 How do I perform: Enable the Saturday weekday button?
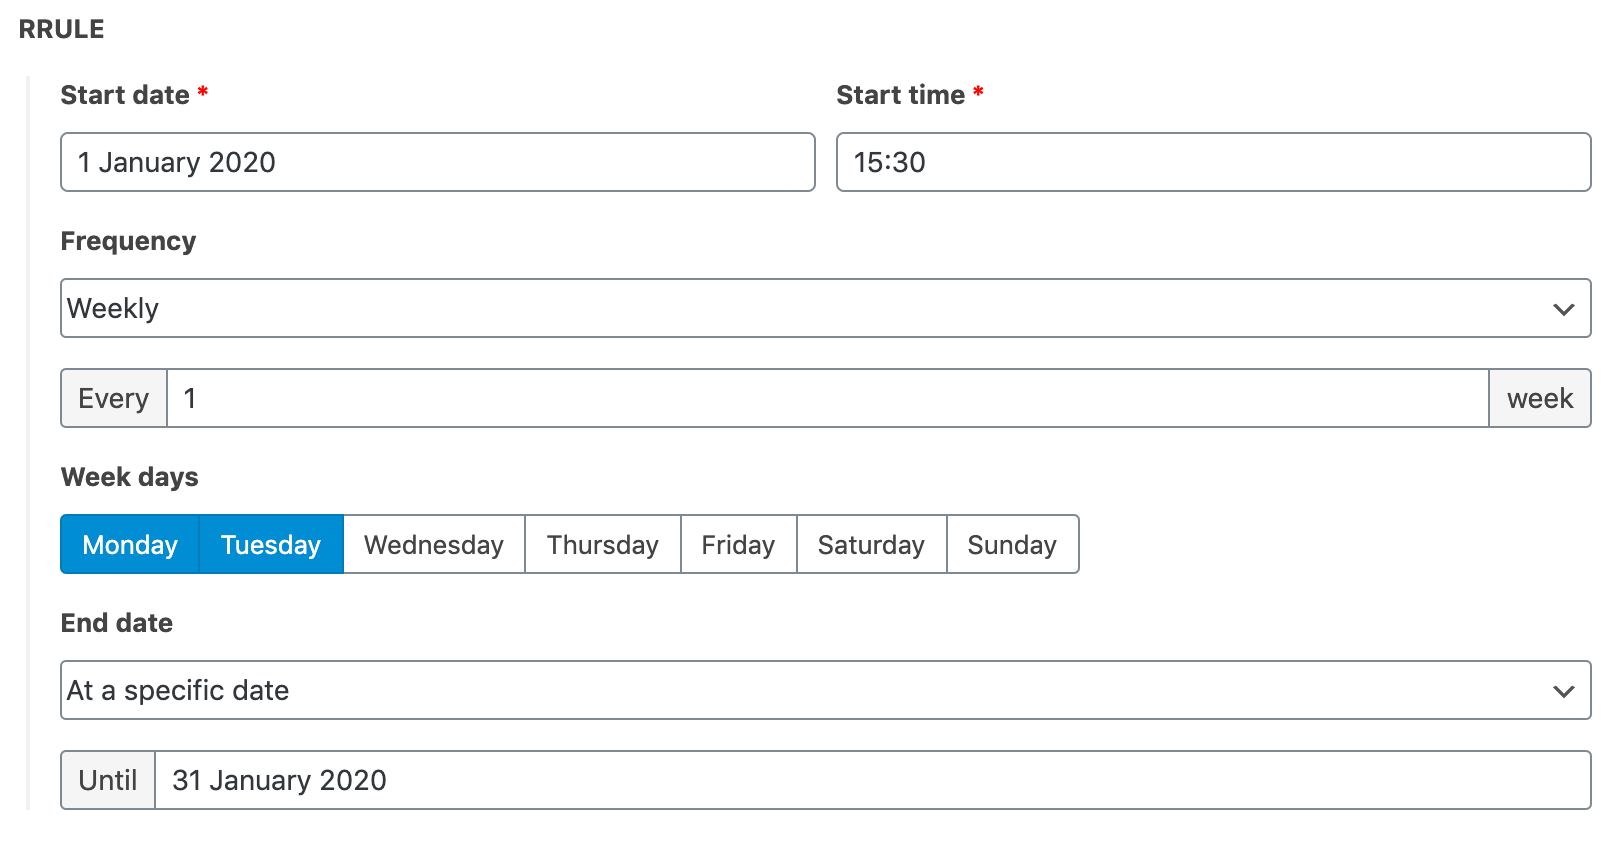(x=871, y=544)
